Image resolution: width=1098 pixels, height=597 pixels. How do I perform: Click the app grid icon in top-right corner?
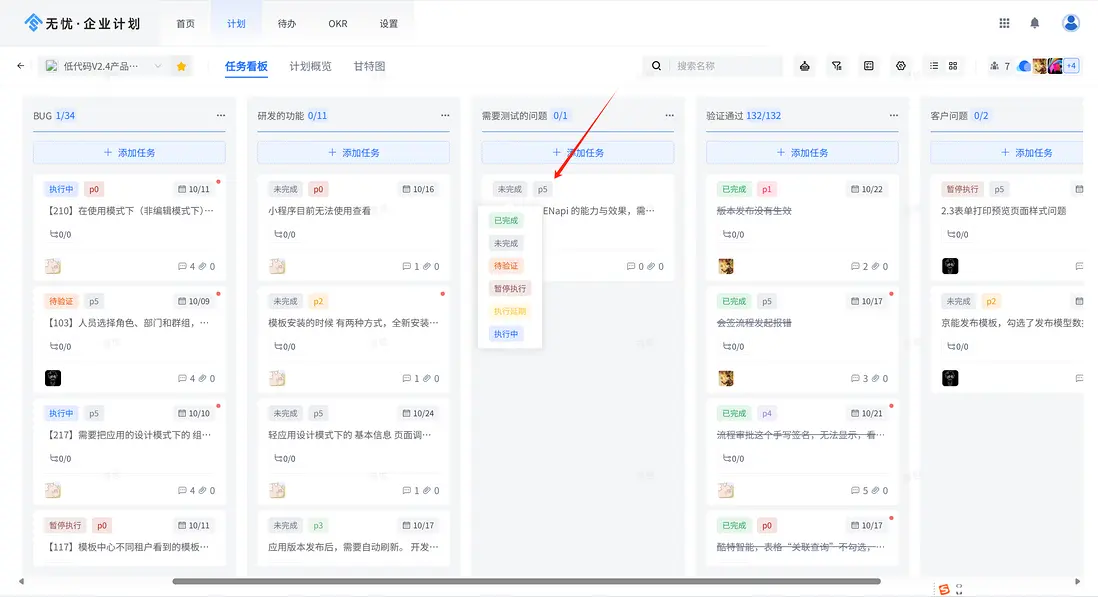point(1002,22)
